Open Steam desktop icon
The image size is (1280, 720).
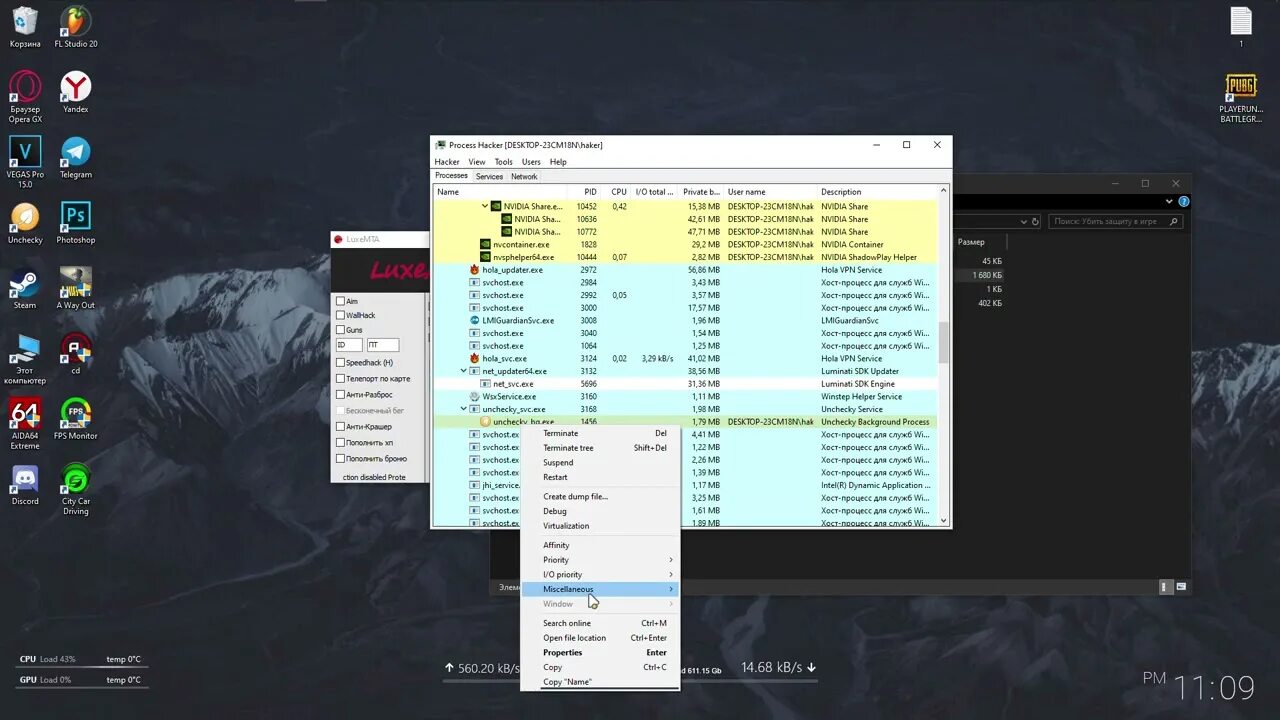(x=25, y=288)
